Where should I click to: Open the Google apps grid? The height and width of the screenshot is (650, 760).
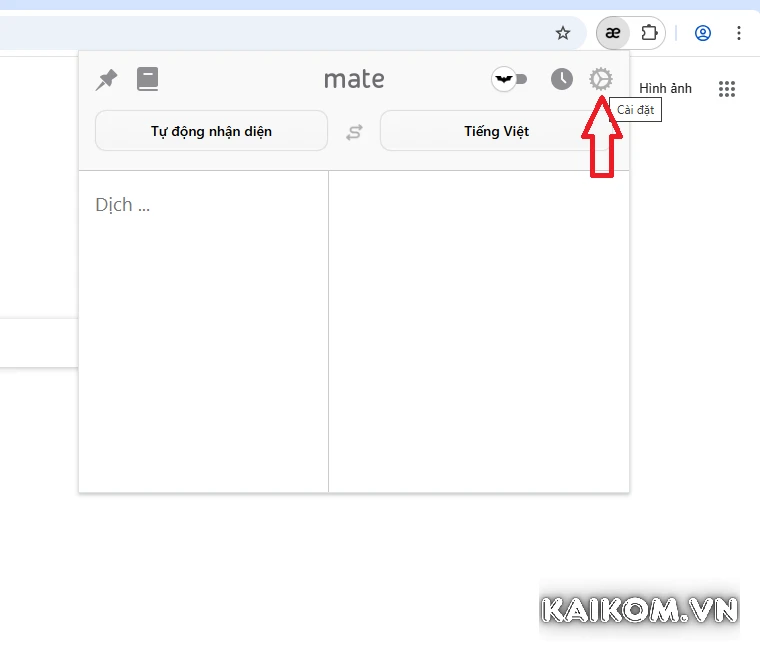coord(727,89)
